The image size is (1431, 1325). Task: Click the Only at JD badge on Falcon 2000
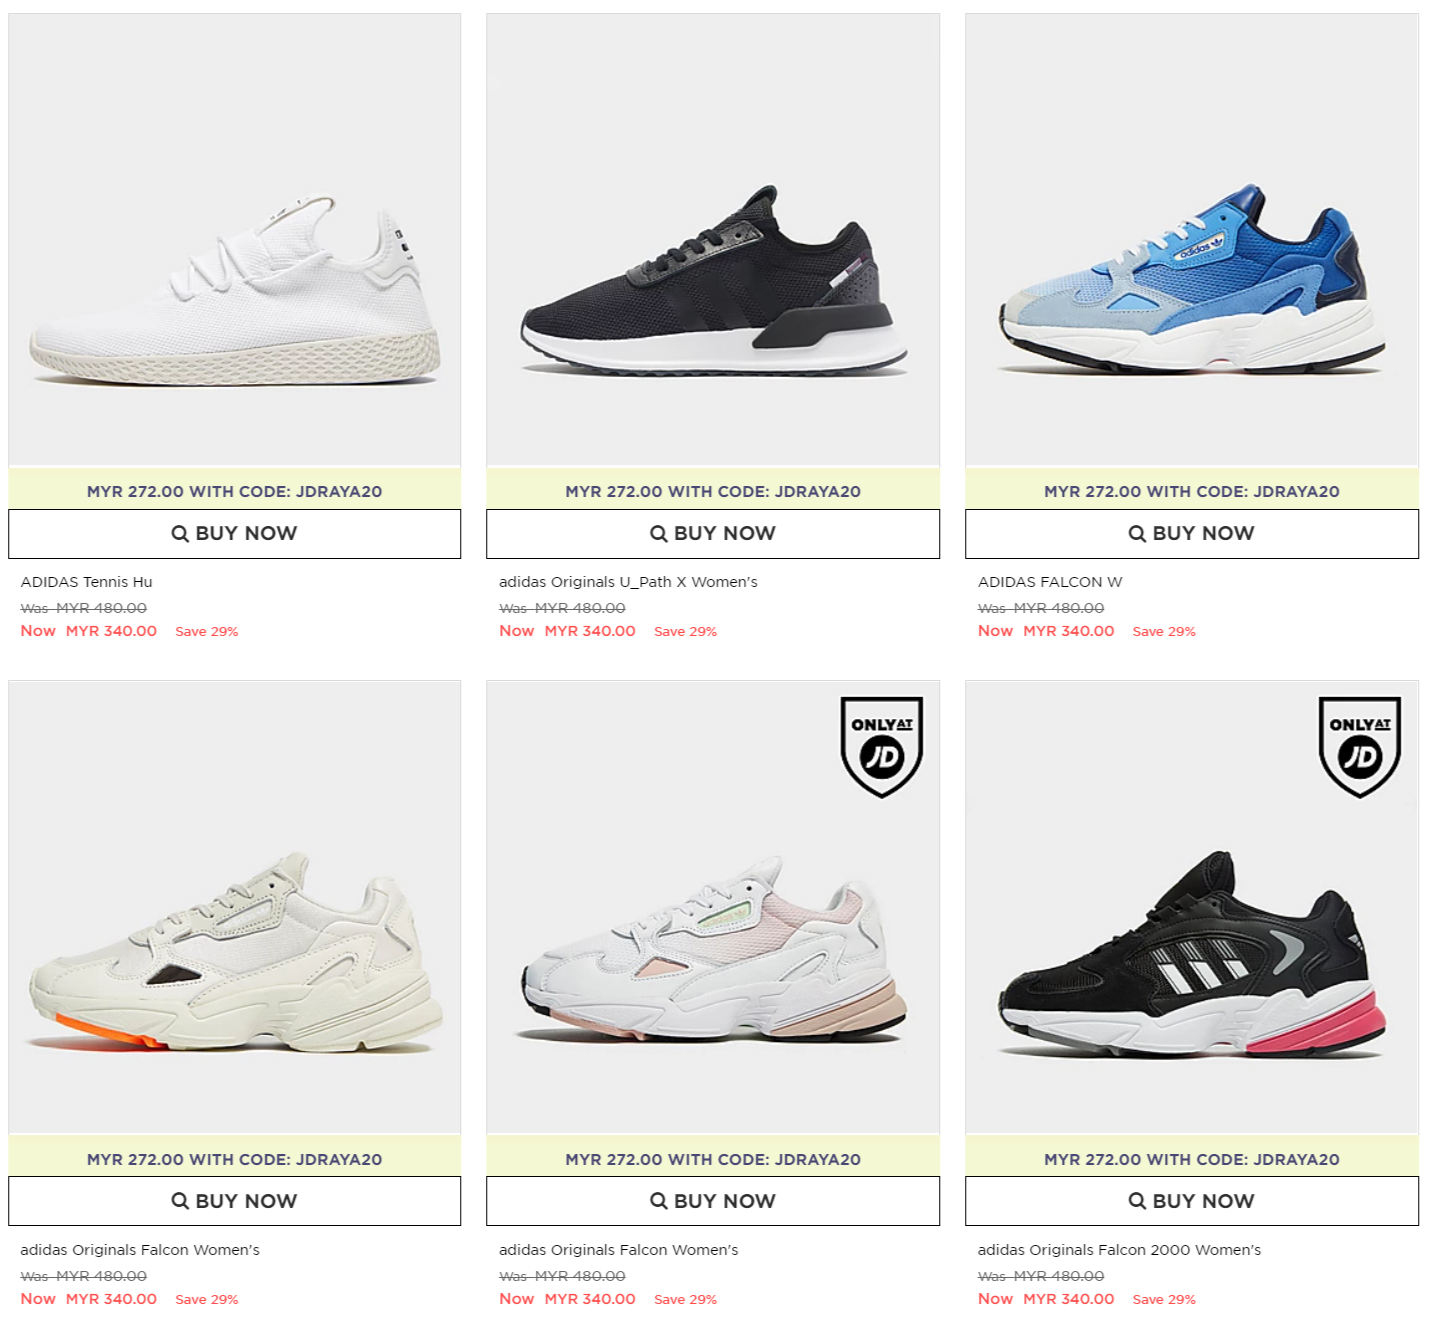pyautogui.click(x=1359, y=747)
